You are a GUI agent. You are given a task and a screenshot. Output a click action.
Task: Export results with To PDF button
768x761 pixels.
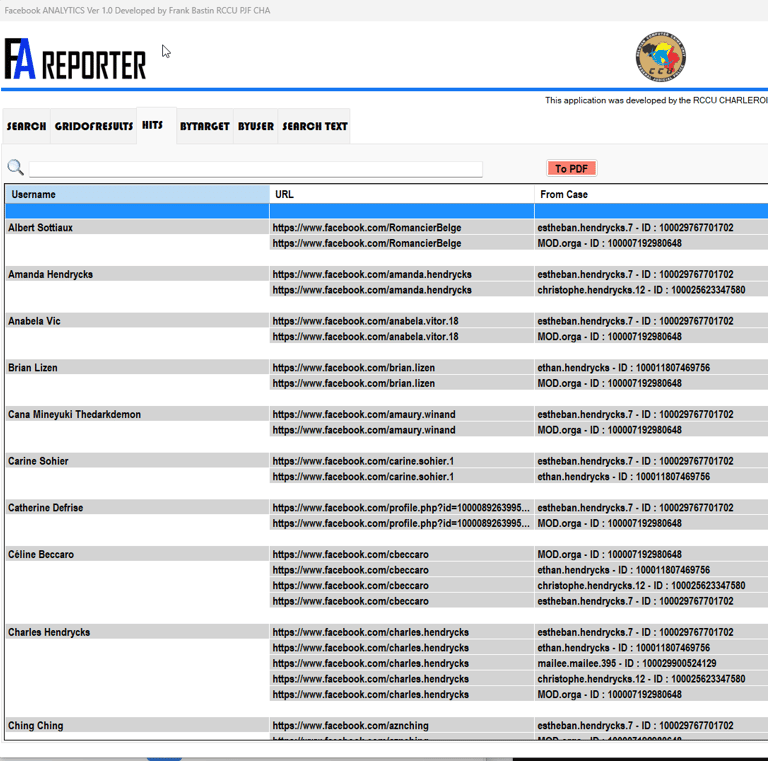point(572,168)
